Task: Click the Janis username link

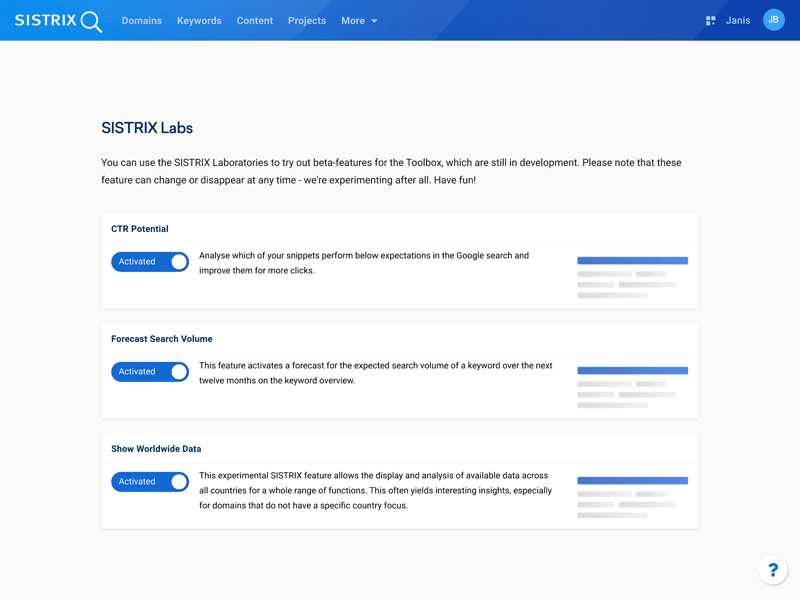Action: coord(738,20)
